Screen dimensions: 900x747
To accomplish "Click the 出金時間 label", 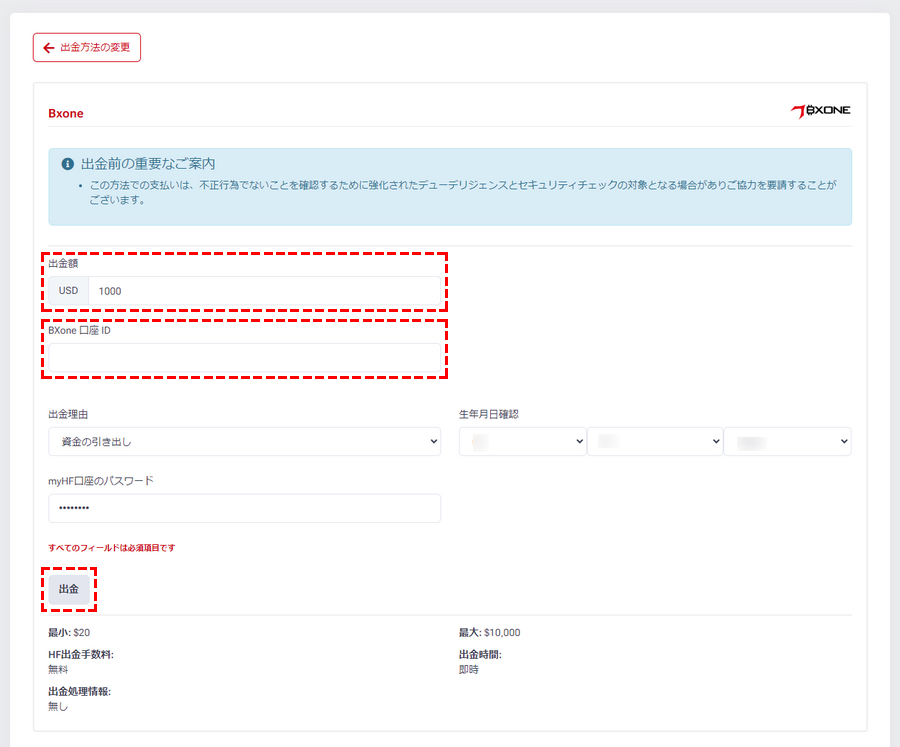I will click(x=480, y=655).
